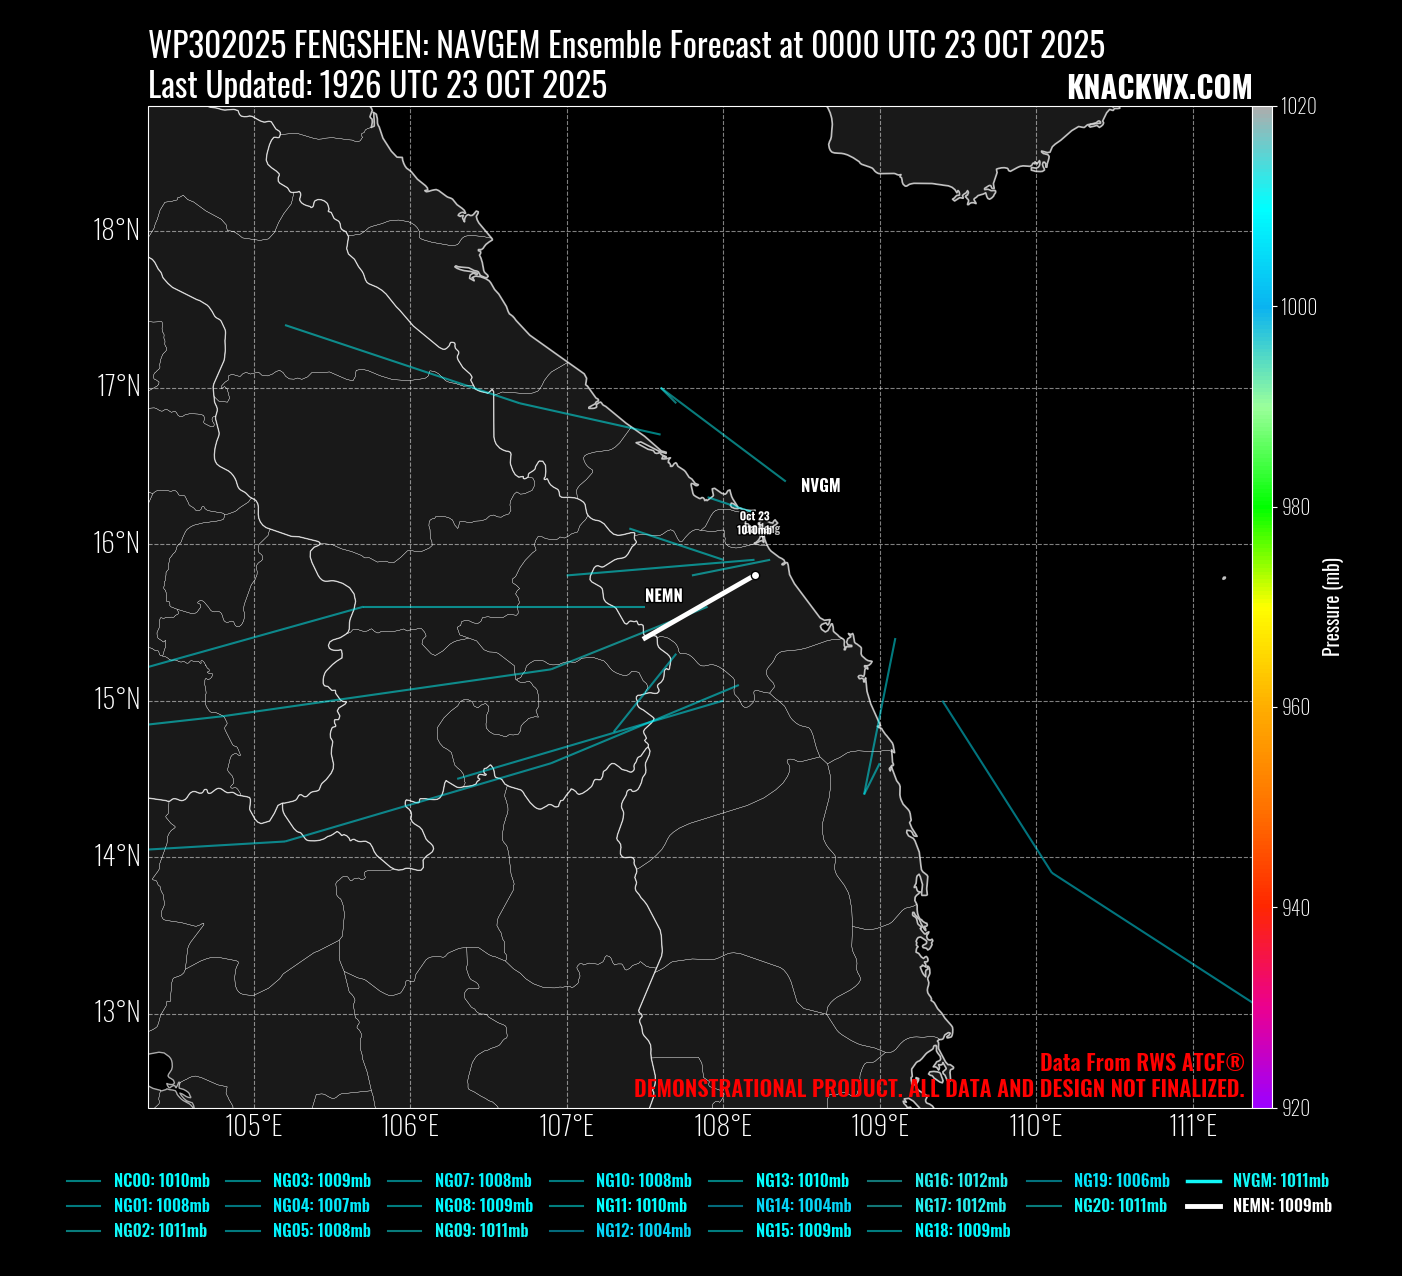Click the NVGM label on the map
The image size is (1402, 1276).
coord(820,486)
